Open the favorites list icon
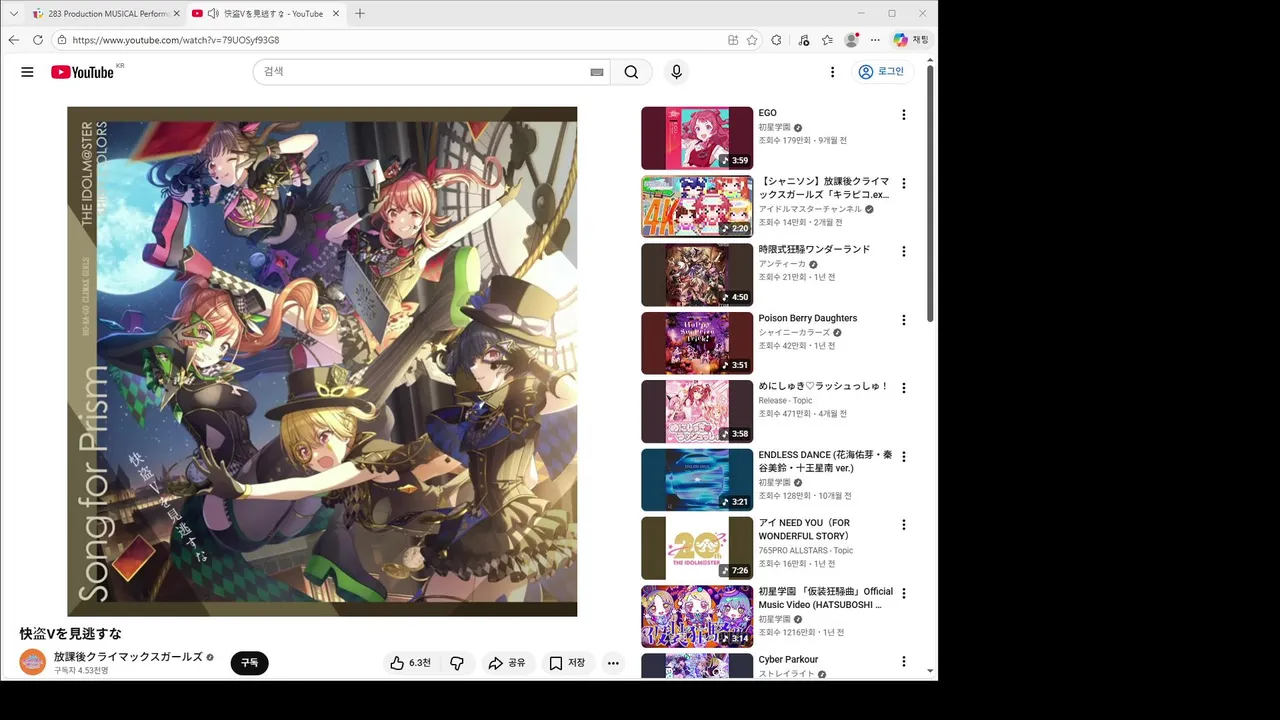The width and height of the screenshot is (1280, 720). (x=827, y=40)
